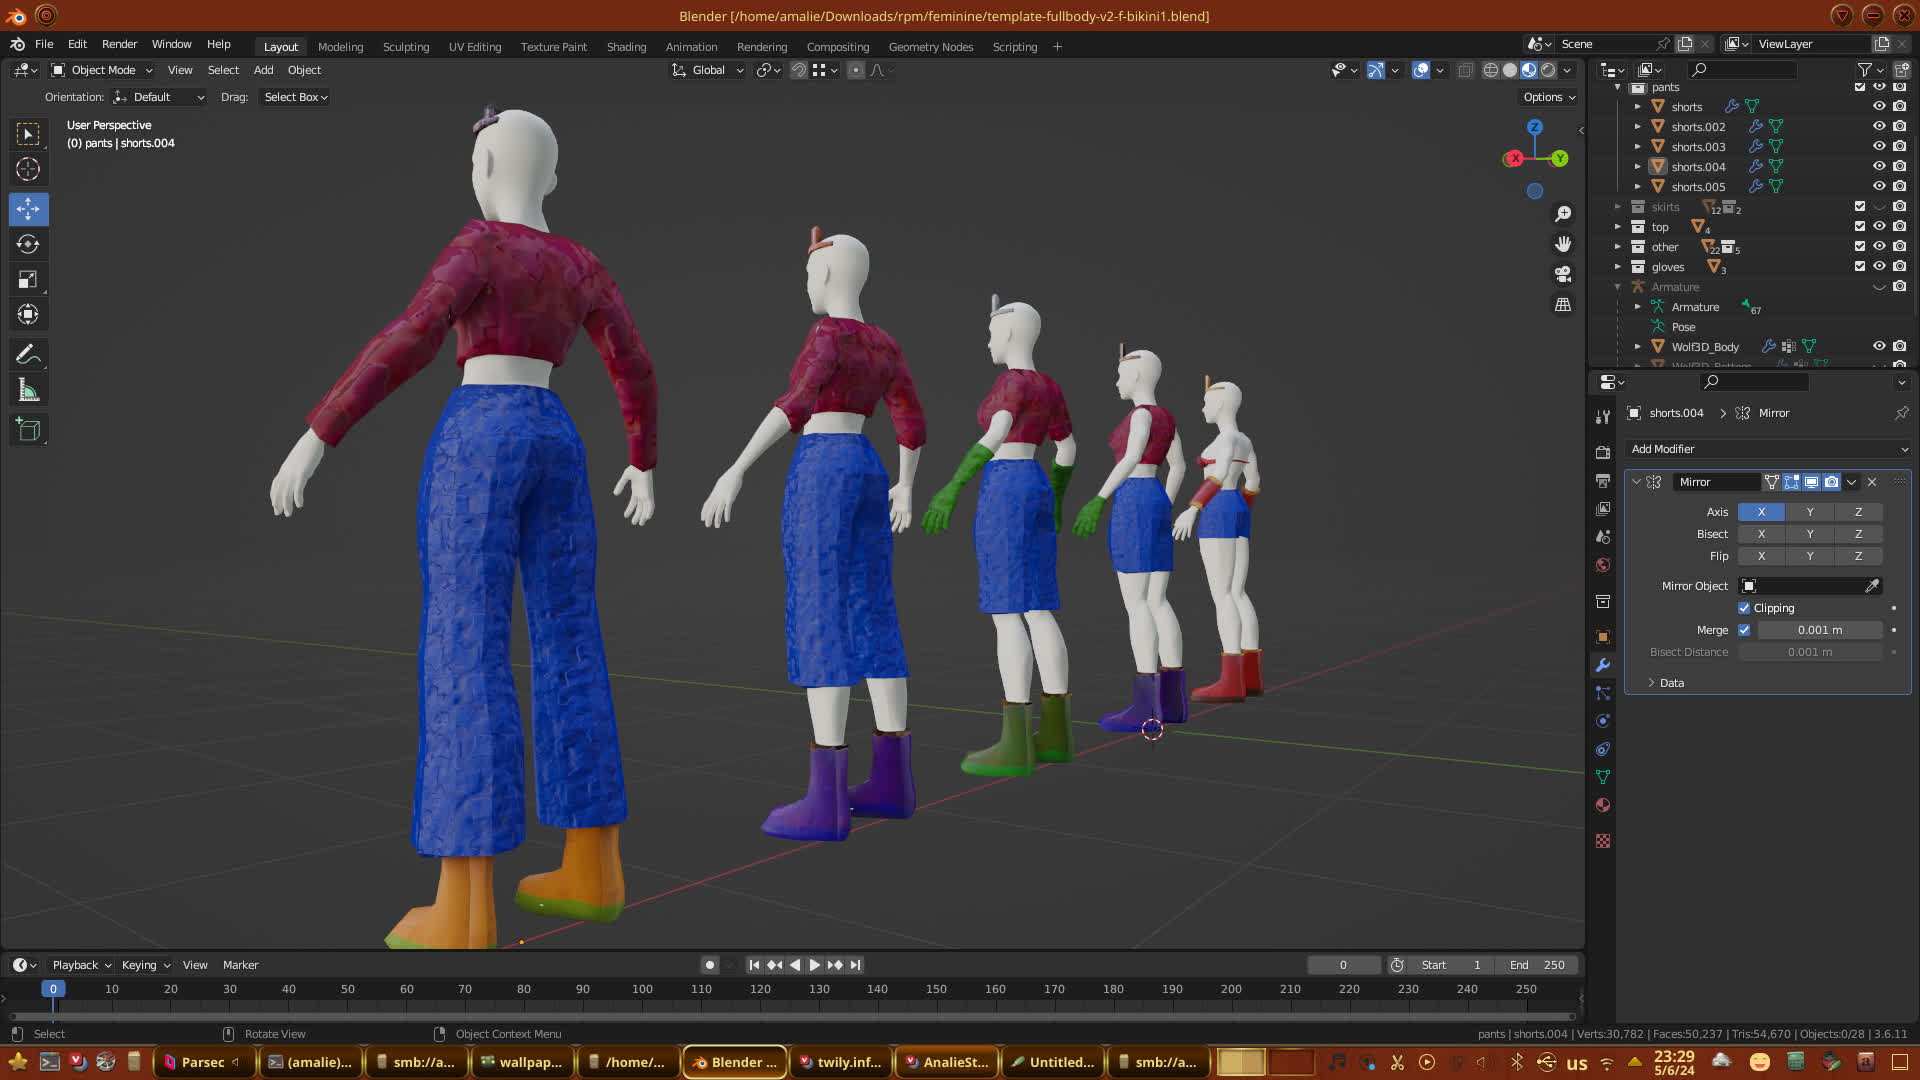Enable the Y mirror axis button
1920x1080 pixels.
click(x=1809, y=512)
